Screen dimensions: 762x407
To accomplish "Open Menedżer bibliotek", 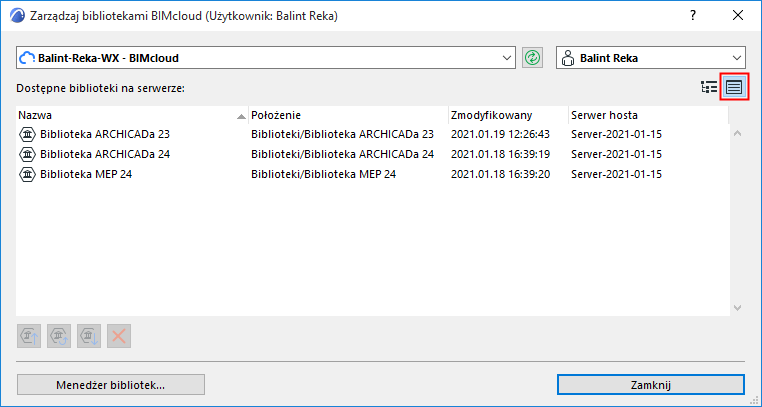I will pos(111,385).
